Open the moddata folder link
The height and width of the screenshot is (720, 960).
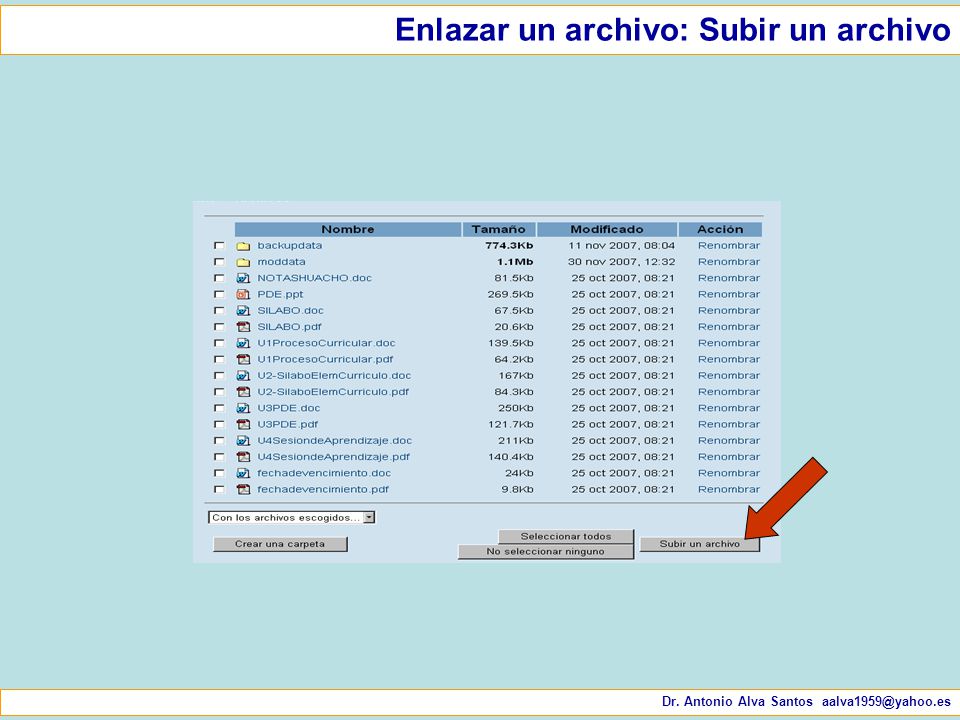281,262
